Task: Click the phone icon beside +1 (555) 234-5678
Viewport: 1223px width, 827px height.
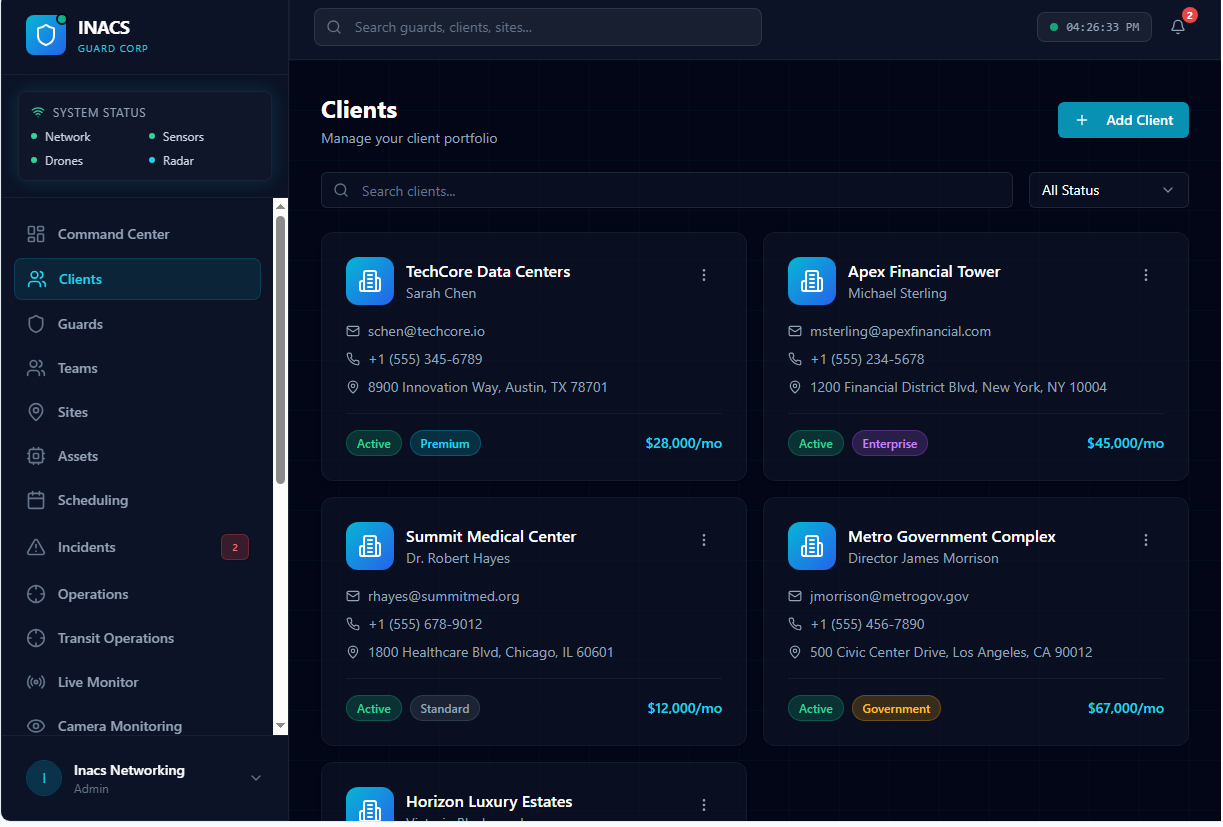Action: pos(795,359)
